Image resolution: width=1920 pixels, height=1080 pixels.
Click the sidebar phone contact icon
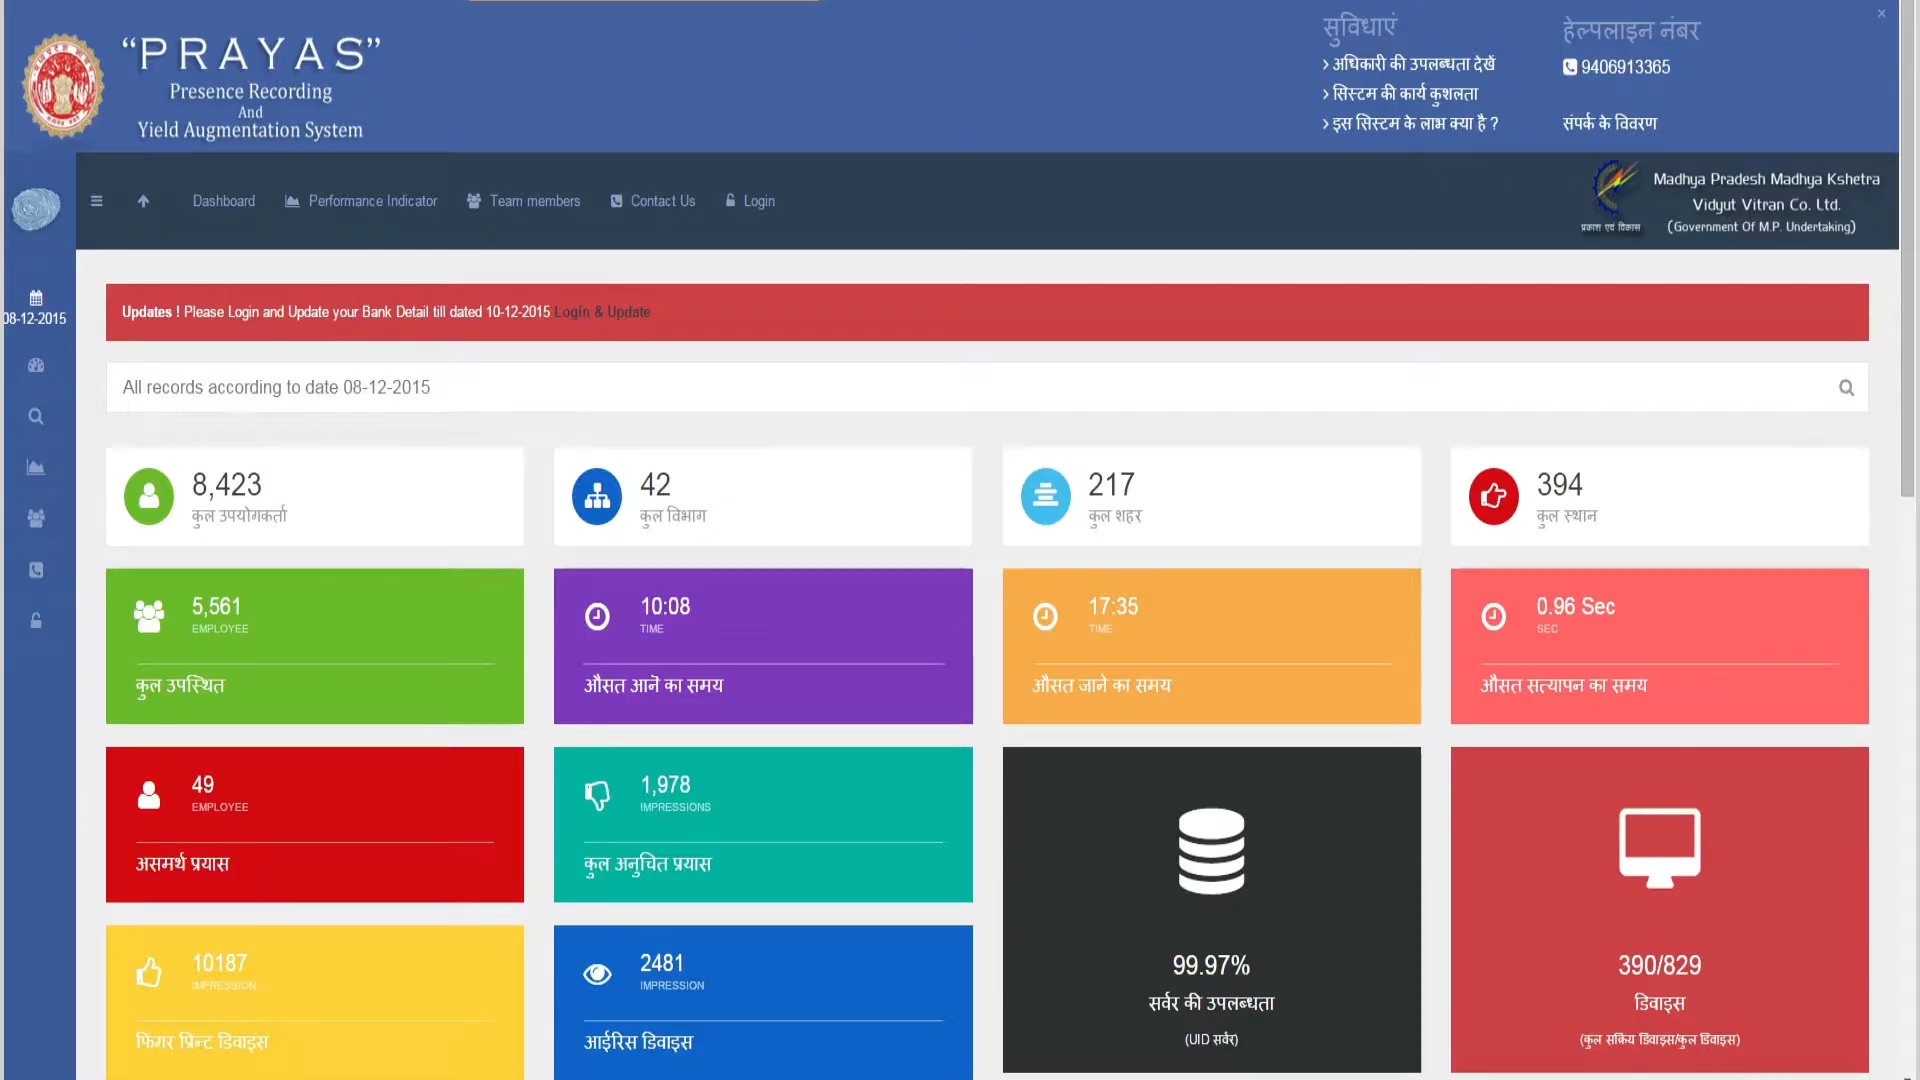point(36,570)
